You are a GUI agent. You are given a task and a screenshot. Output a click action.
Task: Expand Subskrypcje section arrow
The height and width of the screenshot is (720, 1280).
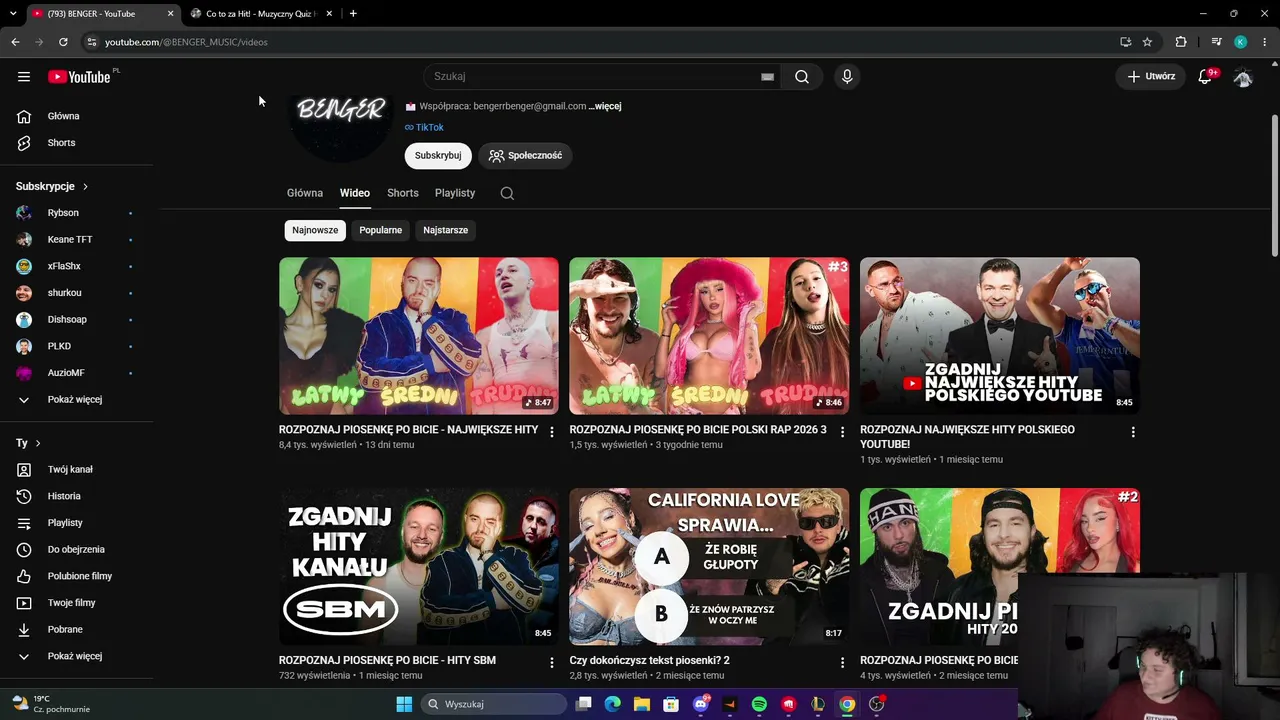tap(85, 186)
